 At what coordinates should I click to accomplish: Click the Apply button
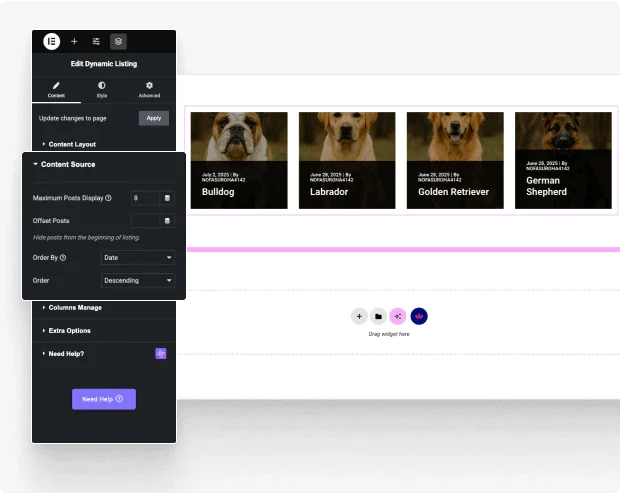pos(154,118)
